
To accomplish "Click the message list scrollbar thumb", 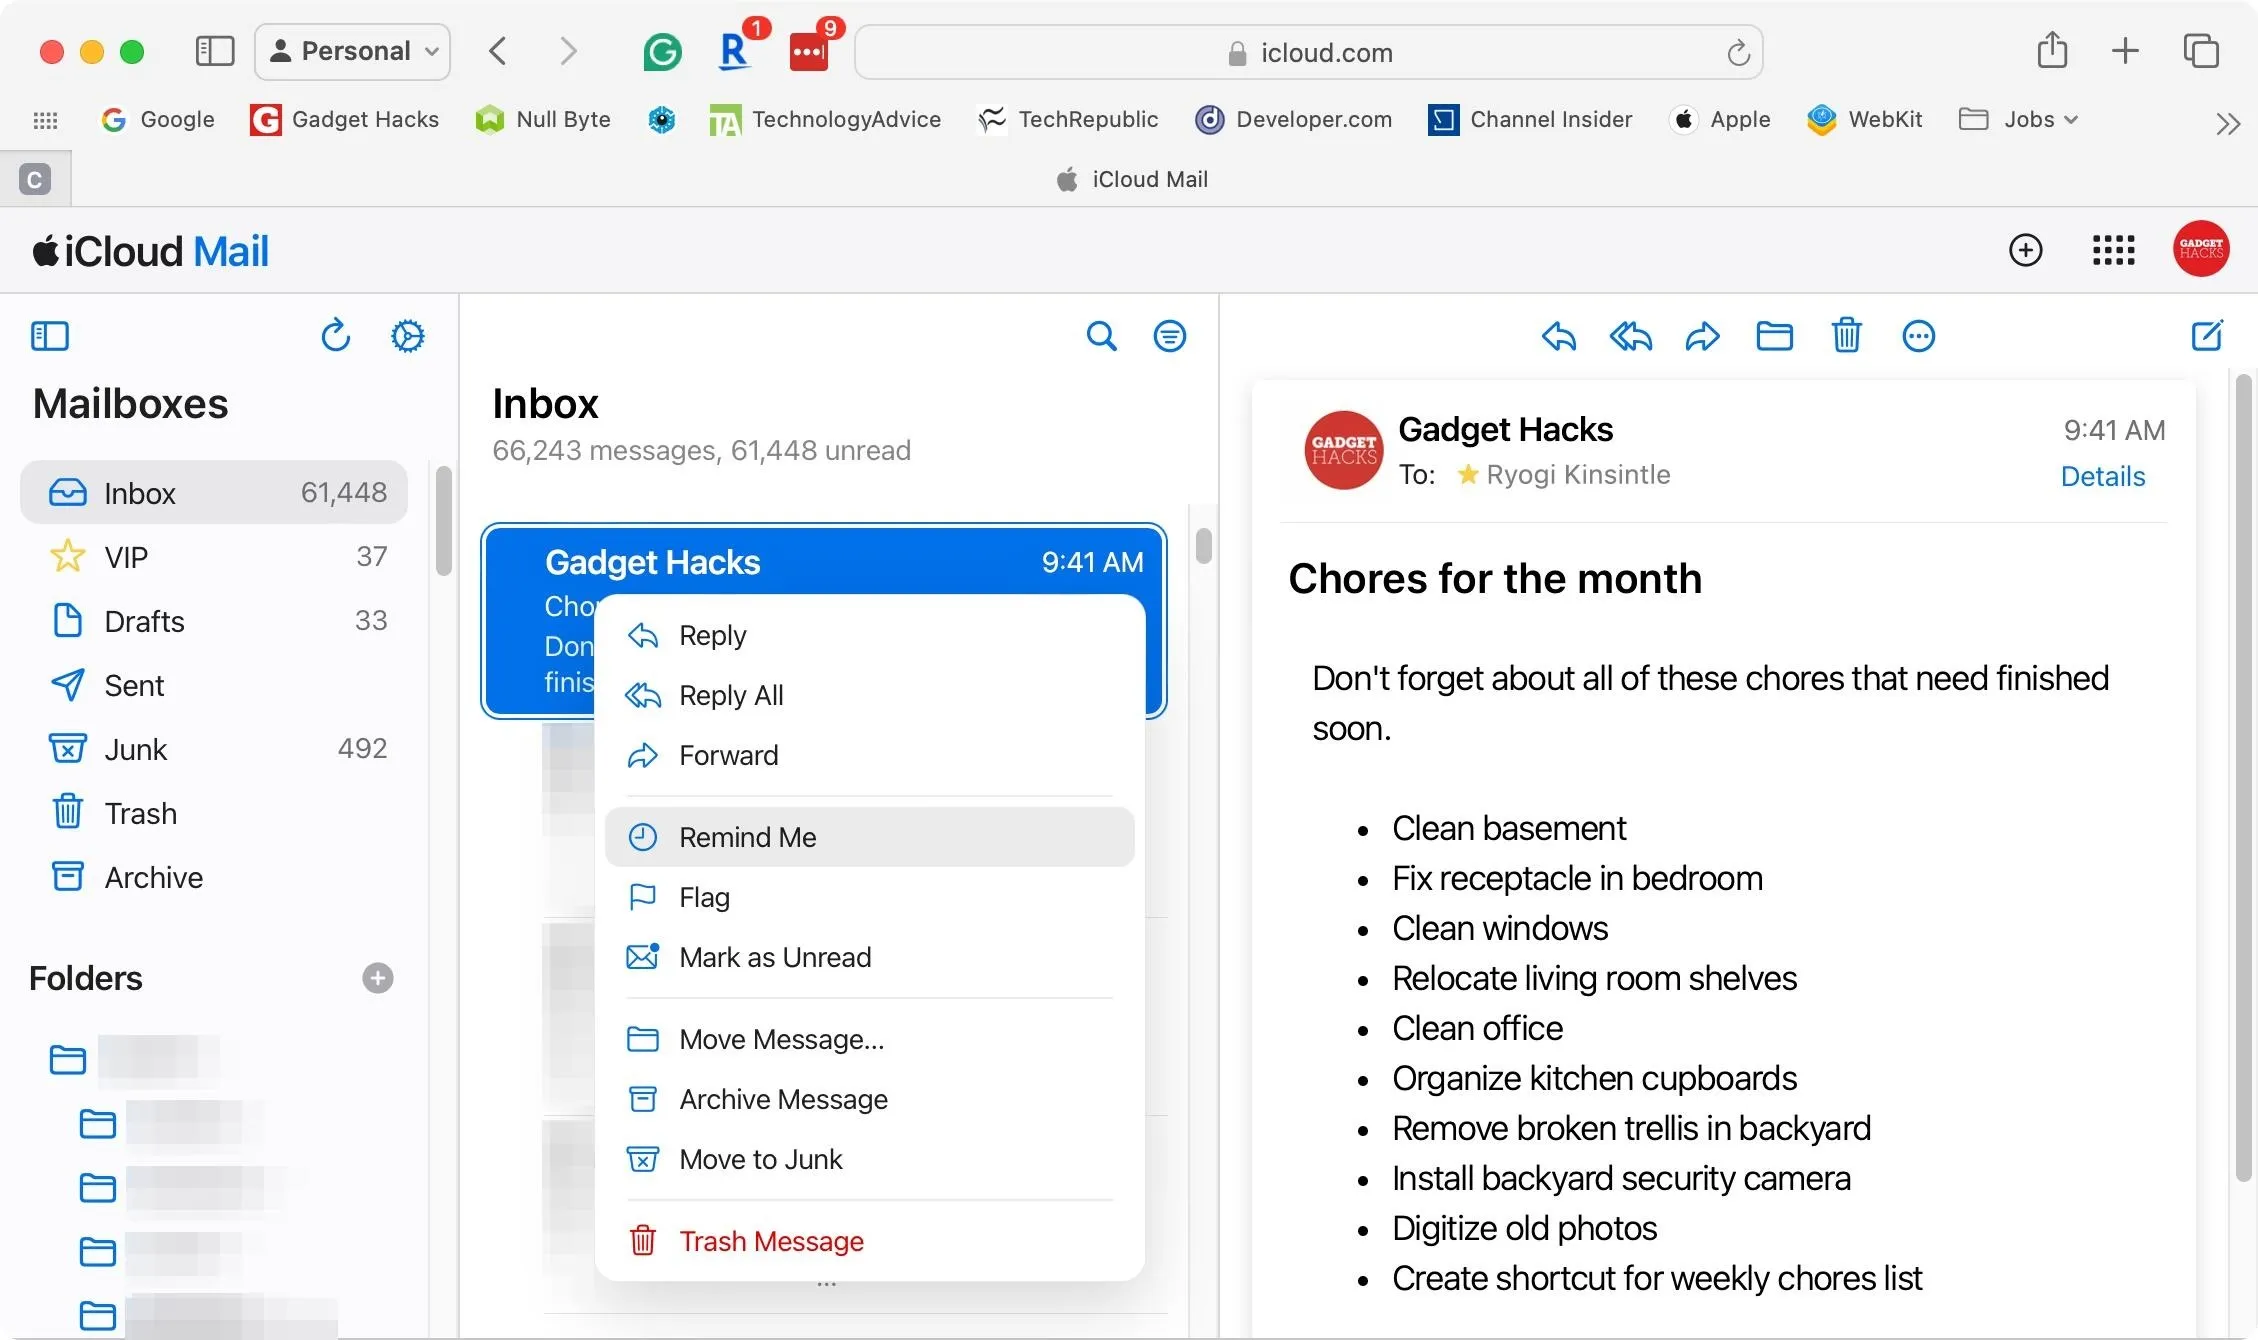I will (1204, 546).
